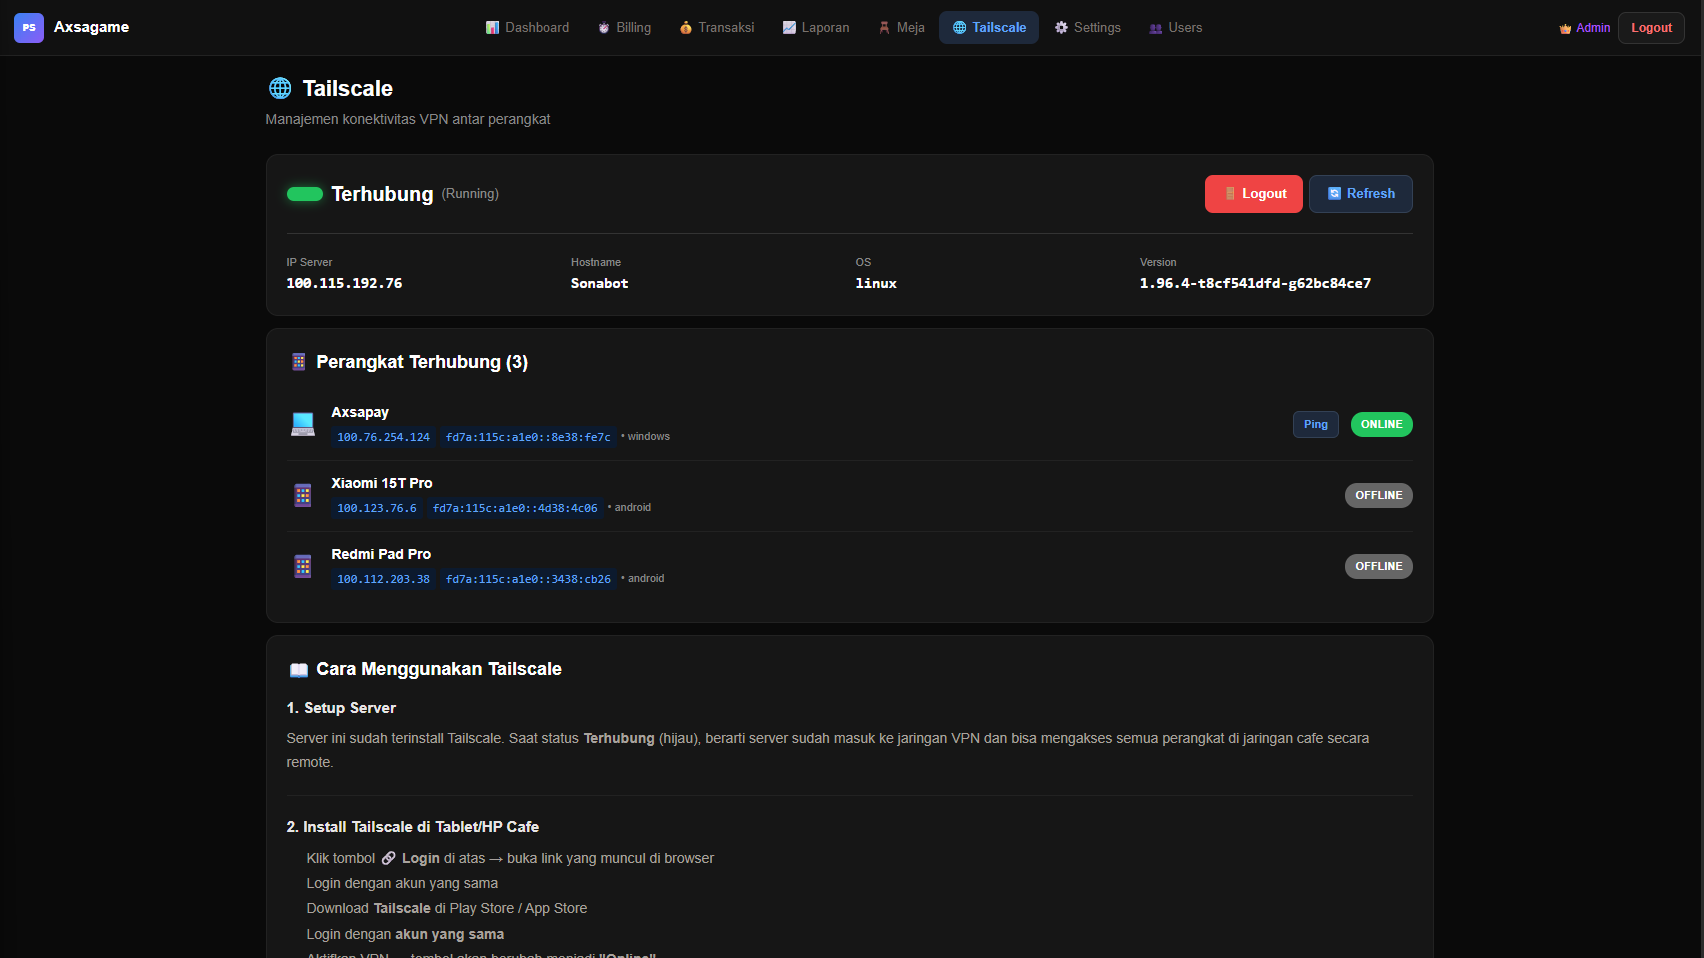Open the Settings tab

tap(1087, 28)
